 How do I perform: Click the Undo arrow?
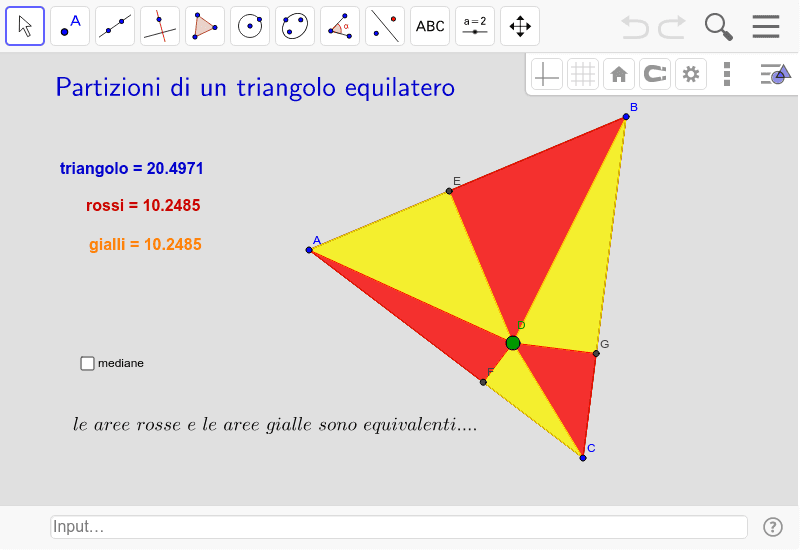[635, 27]
